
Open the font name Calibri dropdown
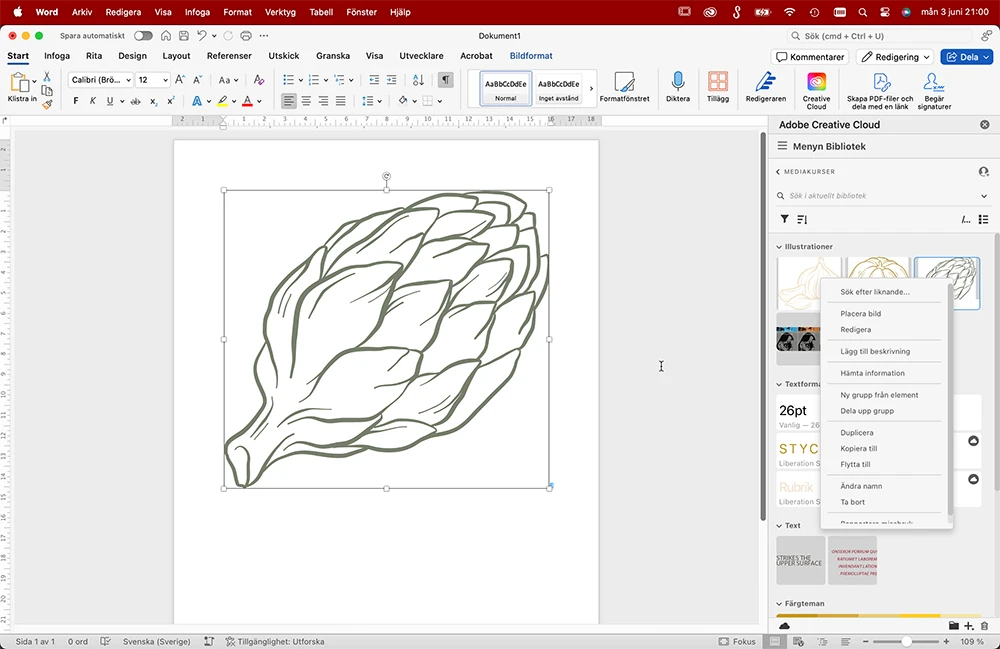point(128,80)
